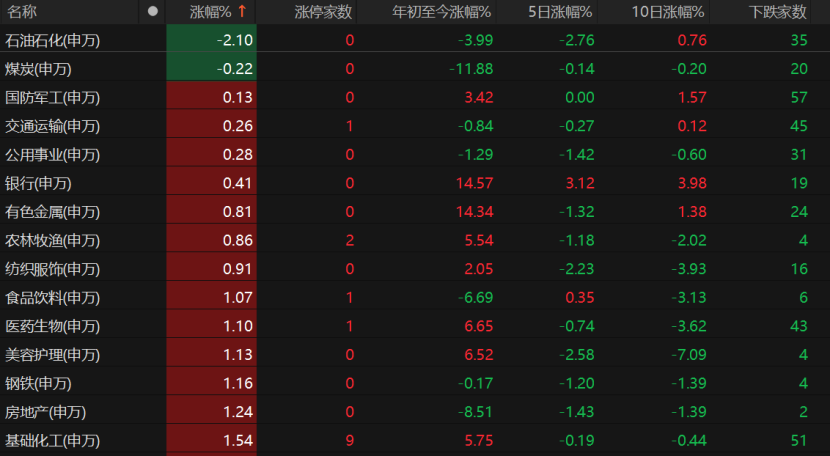Select the 钢铁(申万) row
This screenshot has width=830, height=456.
(415, 383)
